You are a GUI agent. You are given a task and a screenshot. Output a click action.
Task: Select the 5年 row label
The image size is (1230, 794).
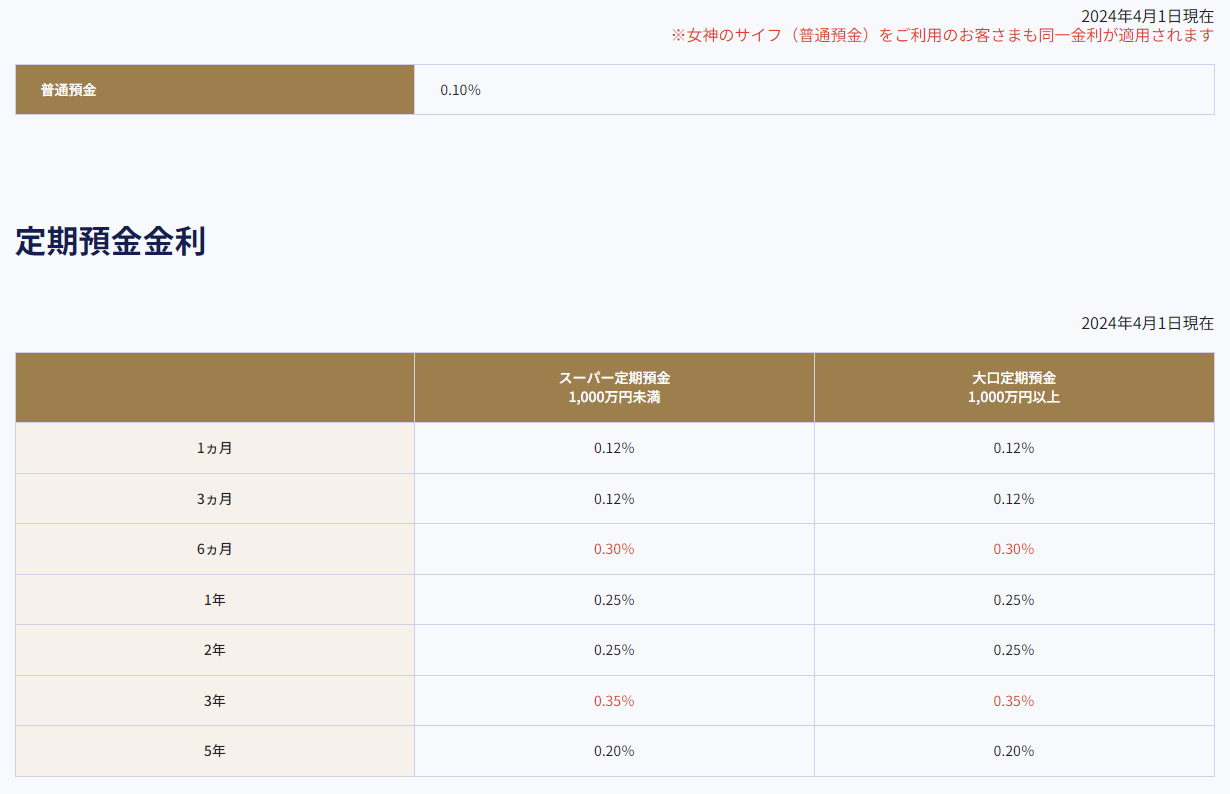(x=215, y=751)
